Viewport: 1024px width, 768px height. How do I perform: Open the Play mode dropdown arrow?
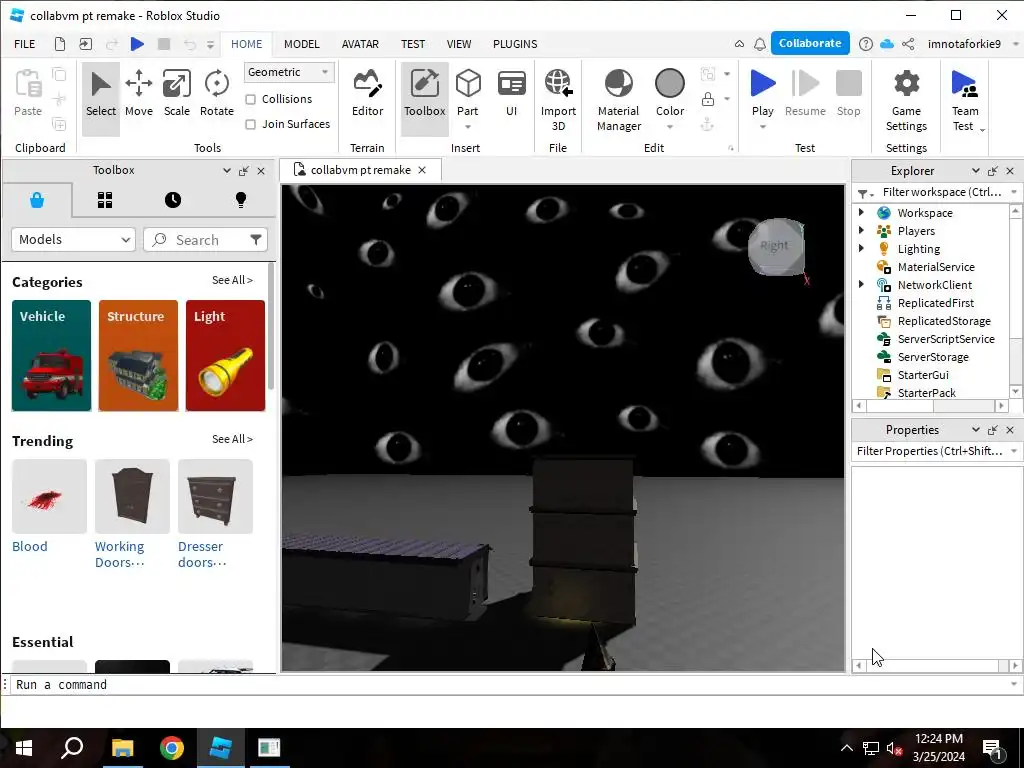click(x=763, y=127)
